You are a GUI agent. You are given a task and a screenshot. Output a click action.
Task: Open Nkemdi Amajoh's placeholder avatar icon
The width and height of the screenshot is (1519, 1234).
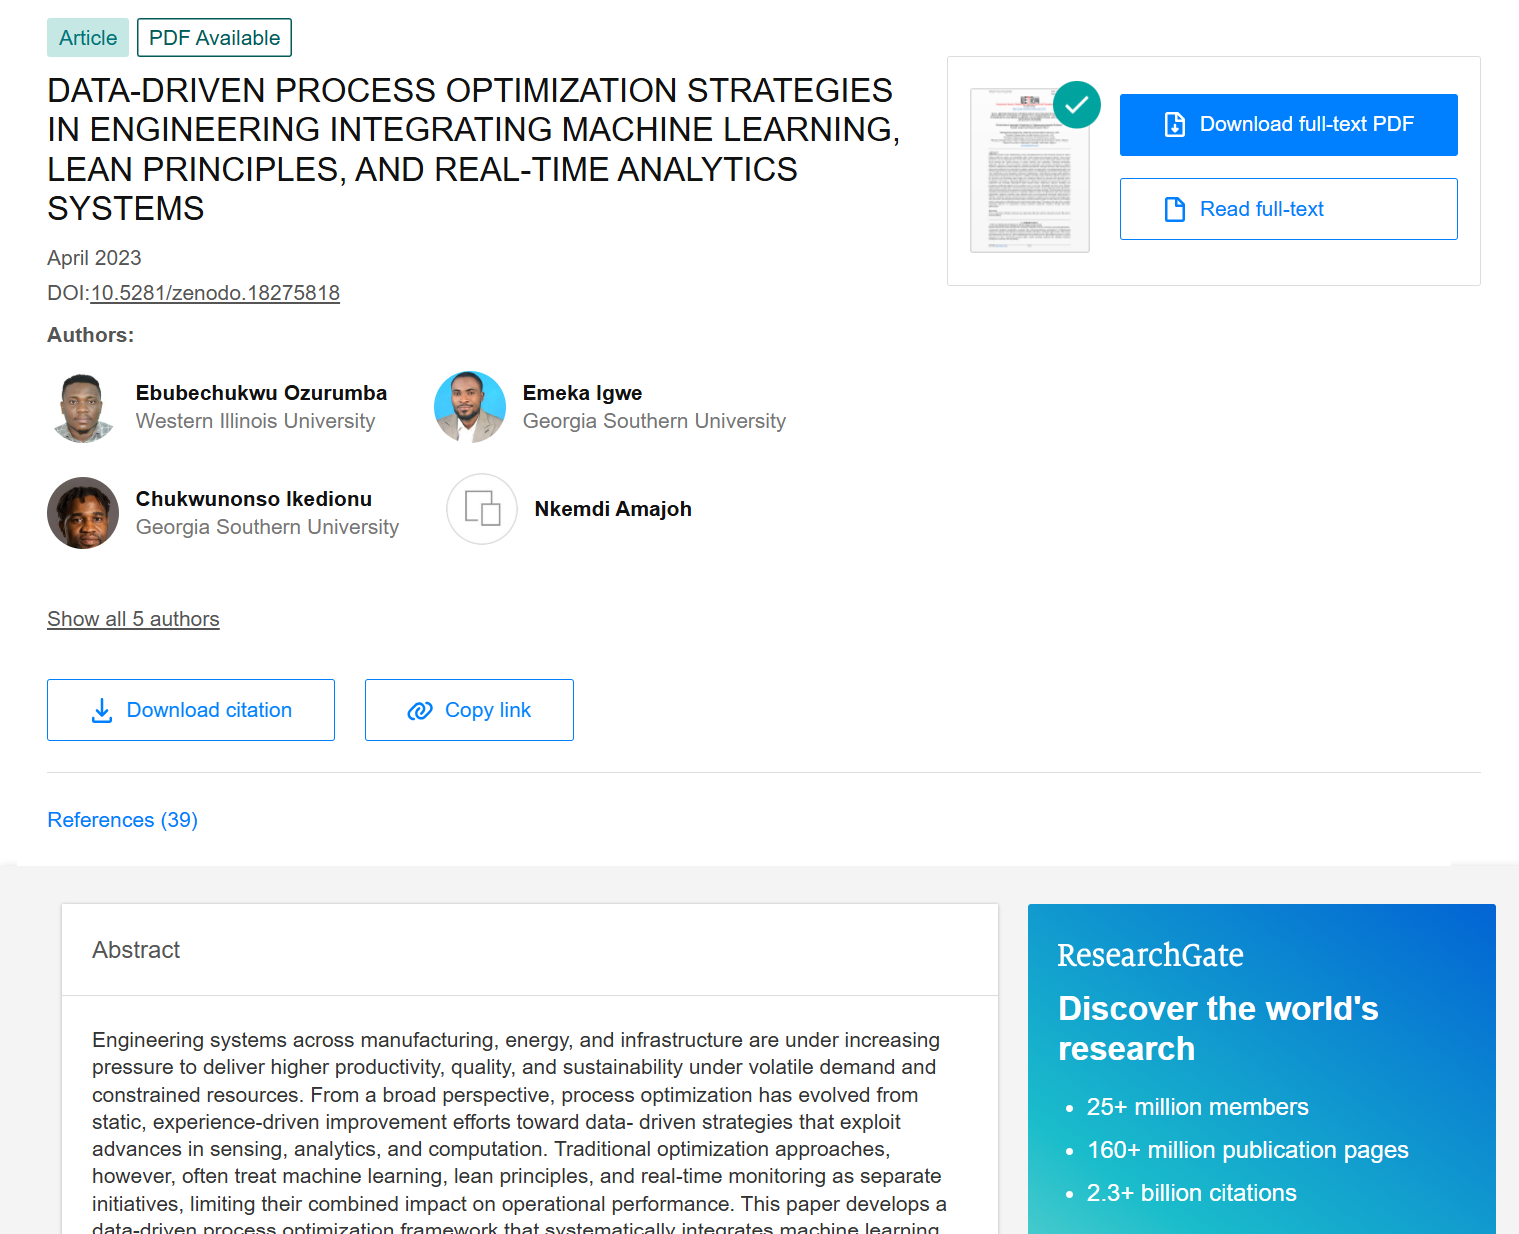pos(482,509)
